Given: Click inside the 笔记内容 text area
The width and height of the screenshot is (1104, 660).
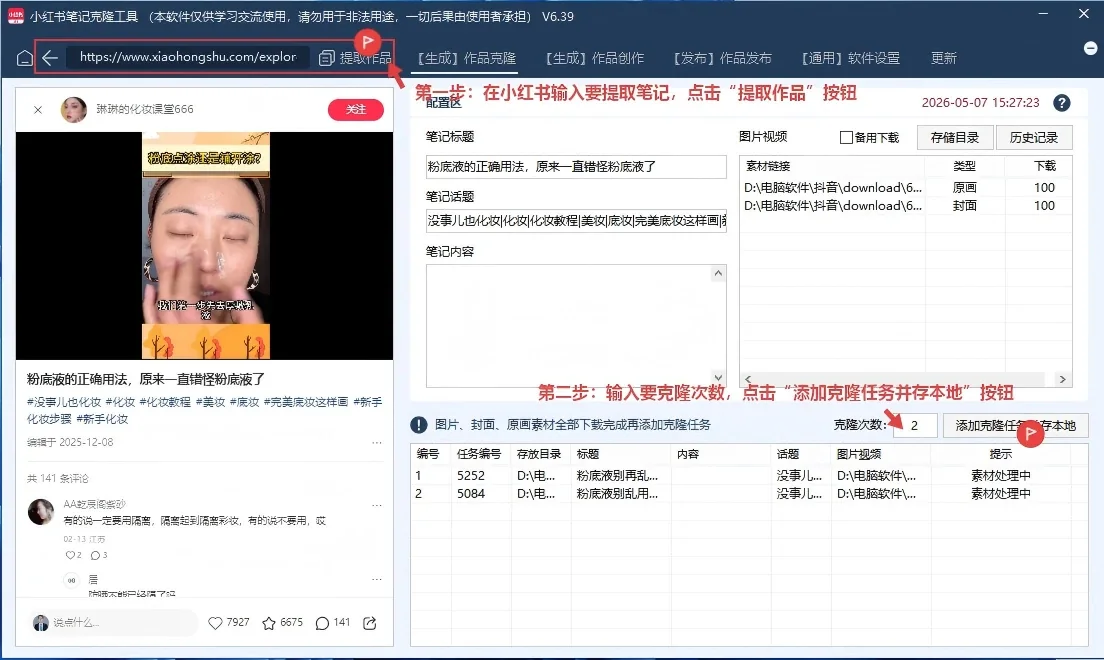Looking at the screenshot, I should pos(576,326).
